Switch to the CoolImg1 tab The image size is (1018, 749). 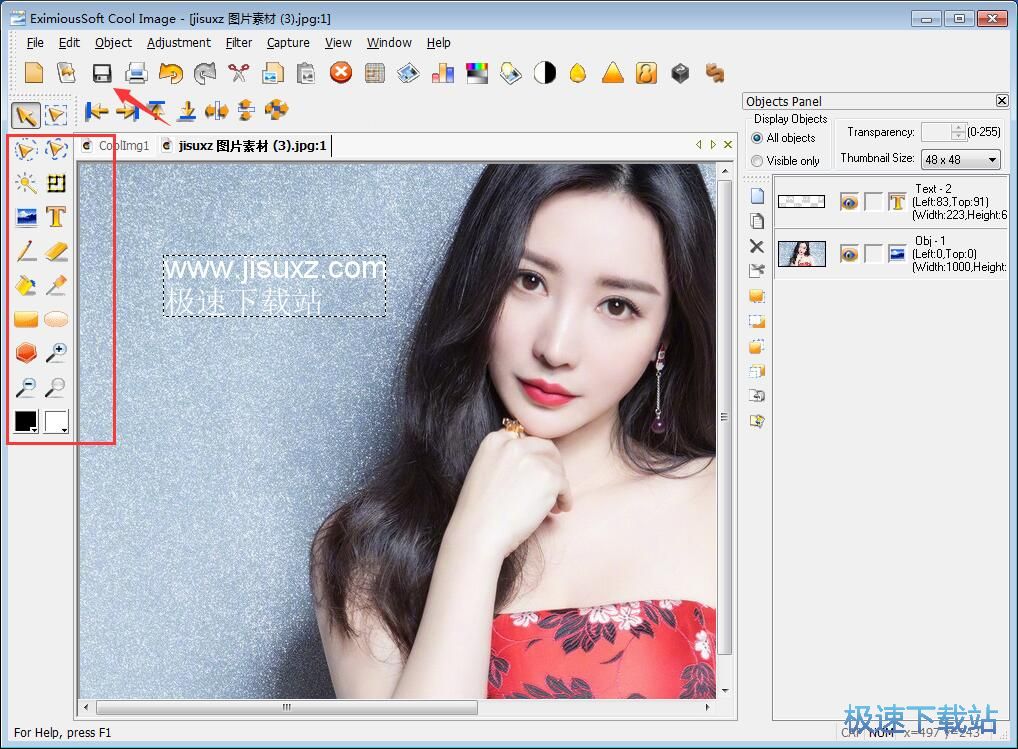click(117, 146)
